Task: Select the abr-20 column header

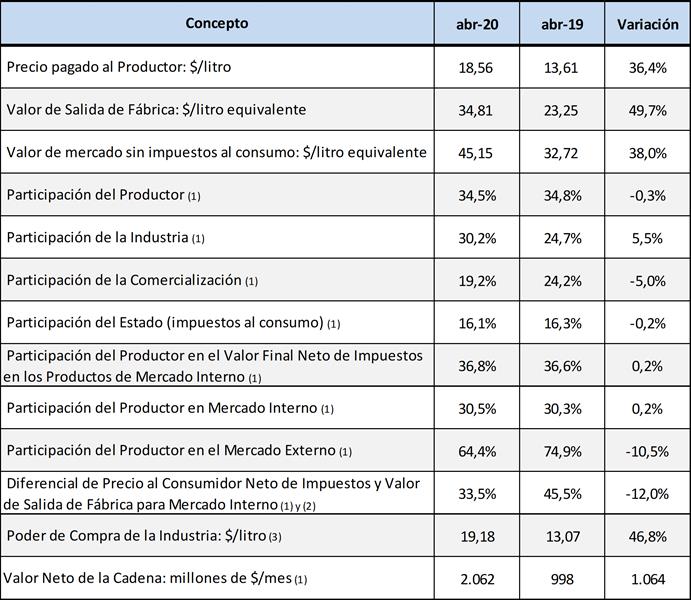Action: click(x=477, y=24)
